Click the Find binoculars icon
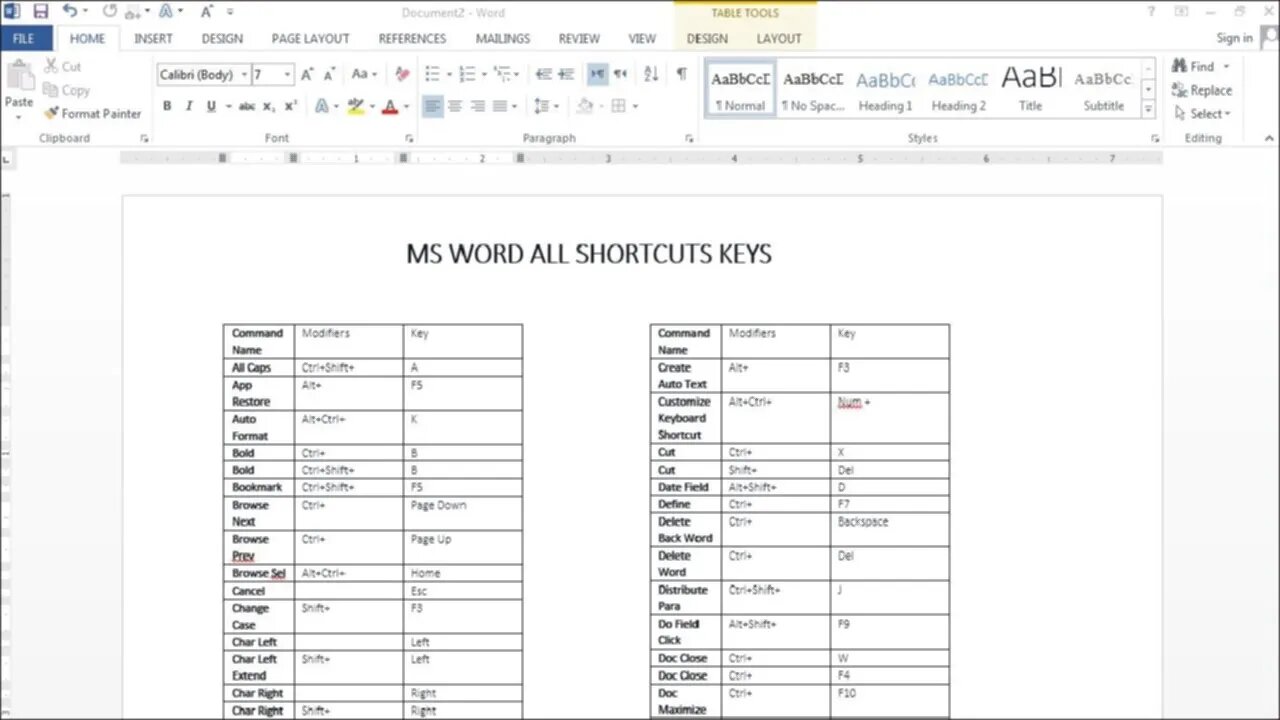The width and height of the screenshot is (1280, 720). coord(1180,66)
